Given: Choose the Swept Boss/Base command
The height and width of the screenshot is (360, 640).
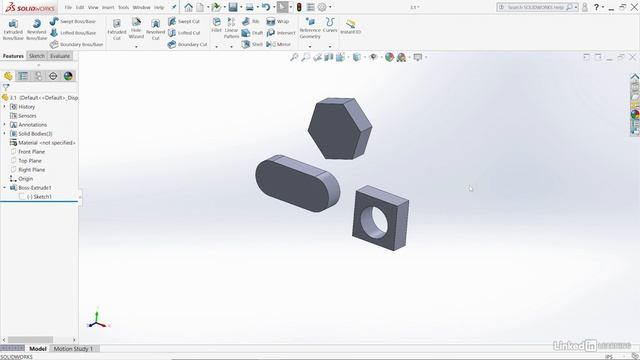Looking at the screenshot, I should pyautogui.click(x=73, y=21).
